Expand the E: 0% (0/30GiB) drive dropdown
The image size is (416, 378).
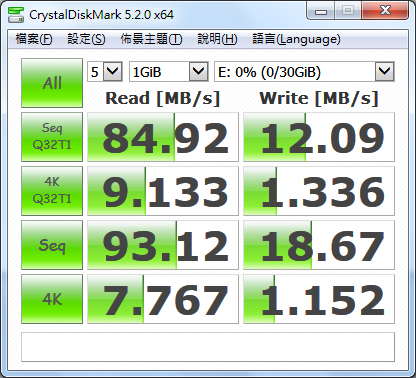pyautogui.click(x=384, y=71)
